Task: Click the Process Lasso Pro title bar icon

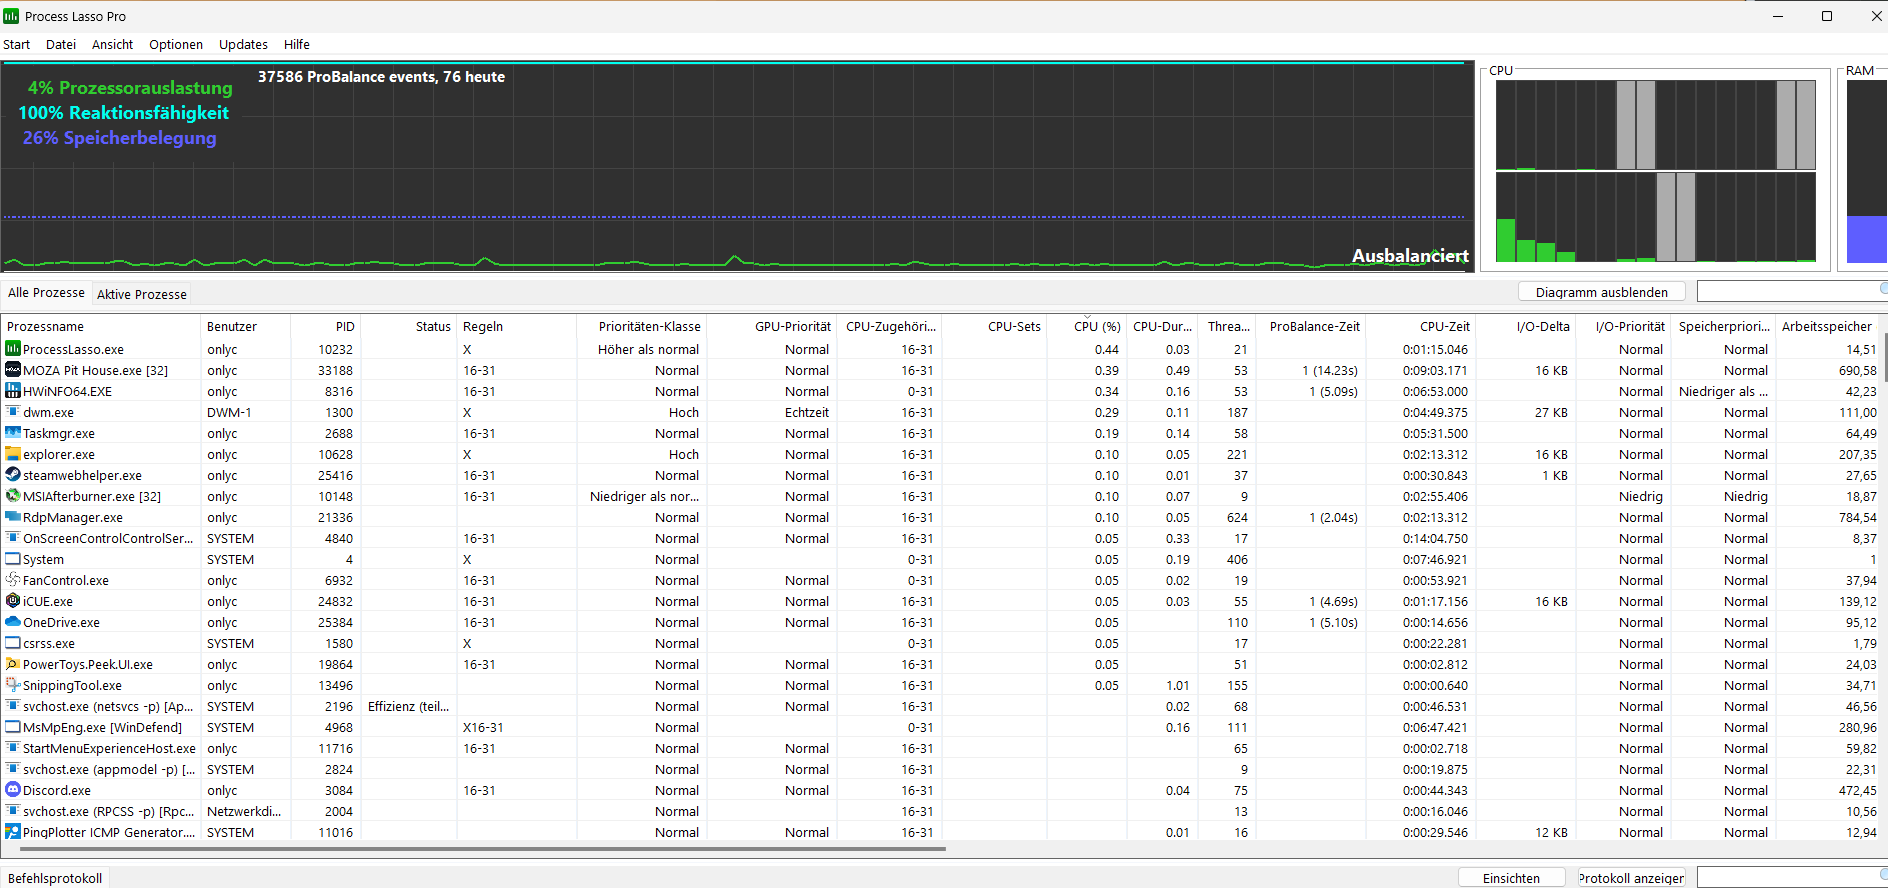Action: click(11, 16)
